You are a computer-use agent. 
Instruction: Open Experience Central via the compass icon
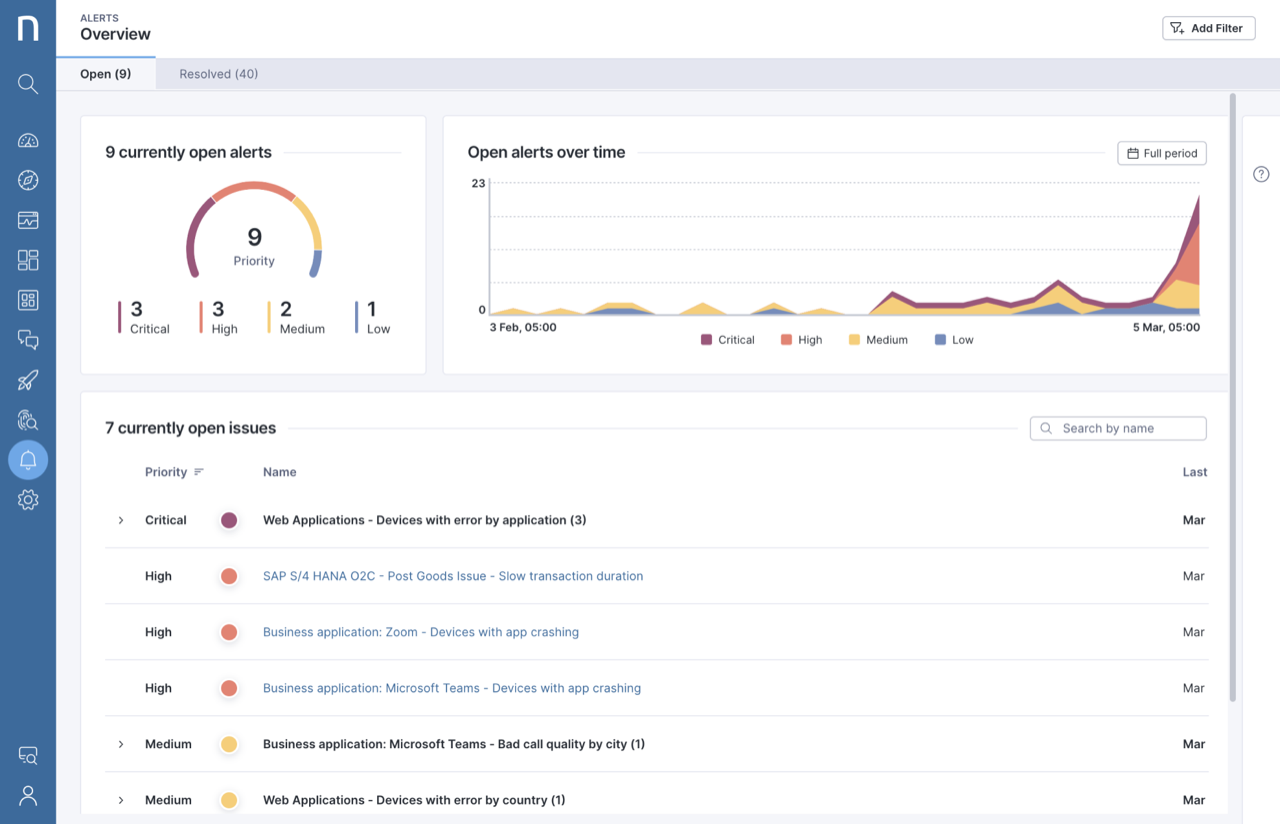[27, 180]
